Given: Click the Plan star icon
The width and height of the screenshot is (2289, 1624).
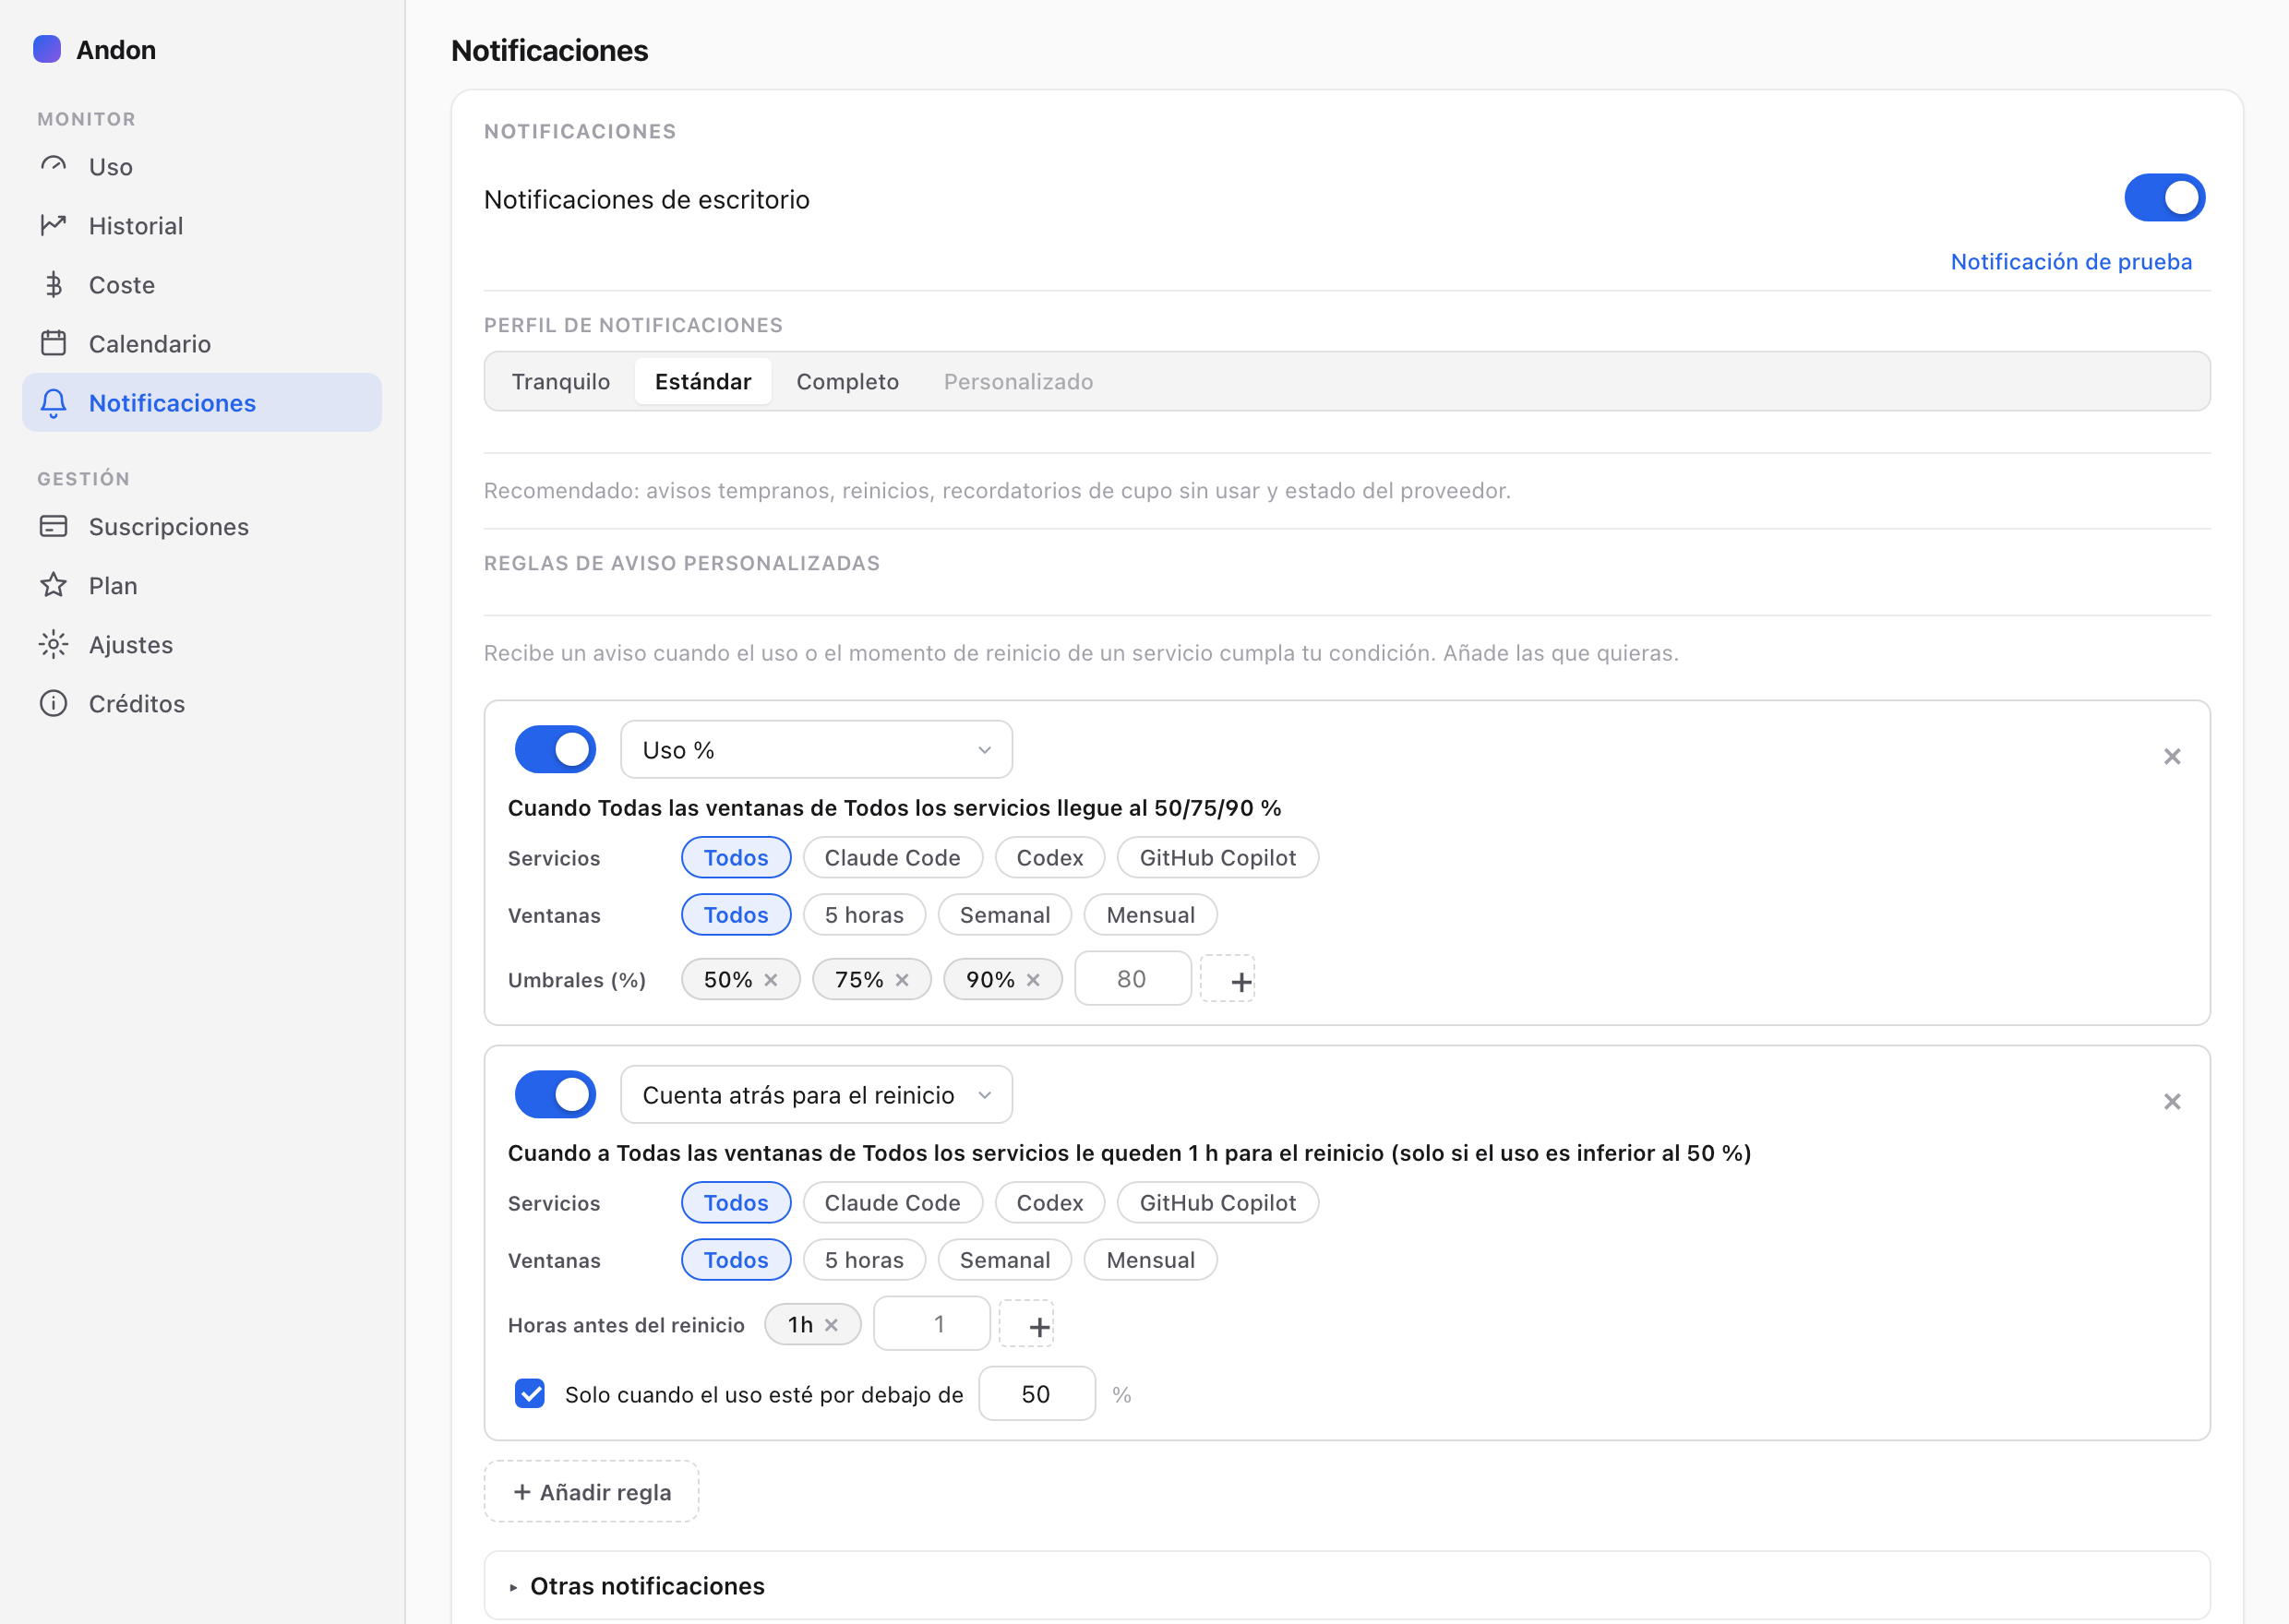Looking at the screenshot, I should pyautogui.click(x=53, y=585).
